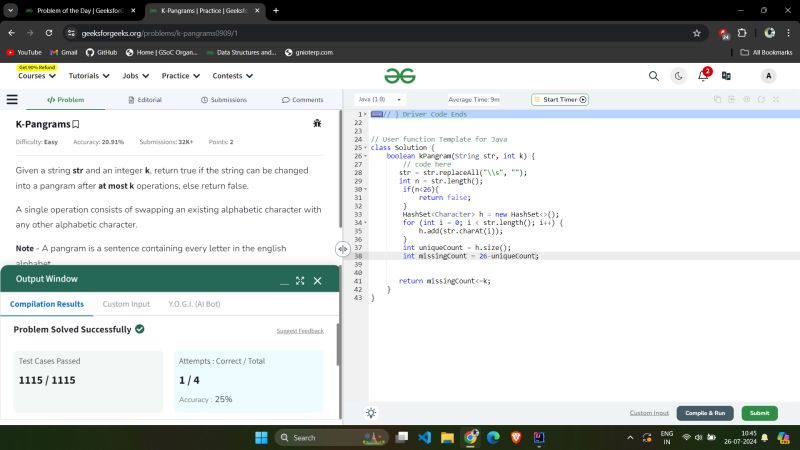This screenshot has width=800, height=450.
Task: Open Windows Start menu
Action: pyautogui.click(x=261, y=437)
